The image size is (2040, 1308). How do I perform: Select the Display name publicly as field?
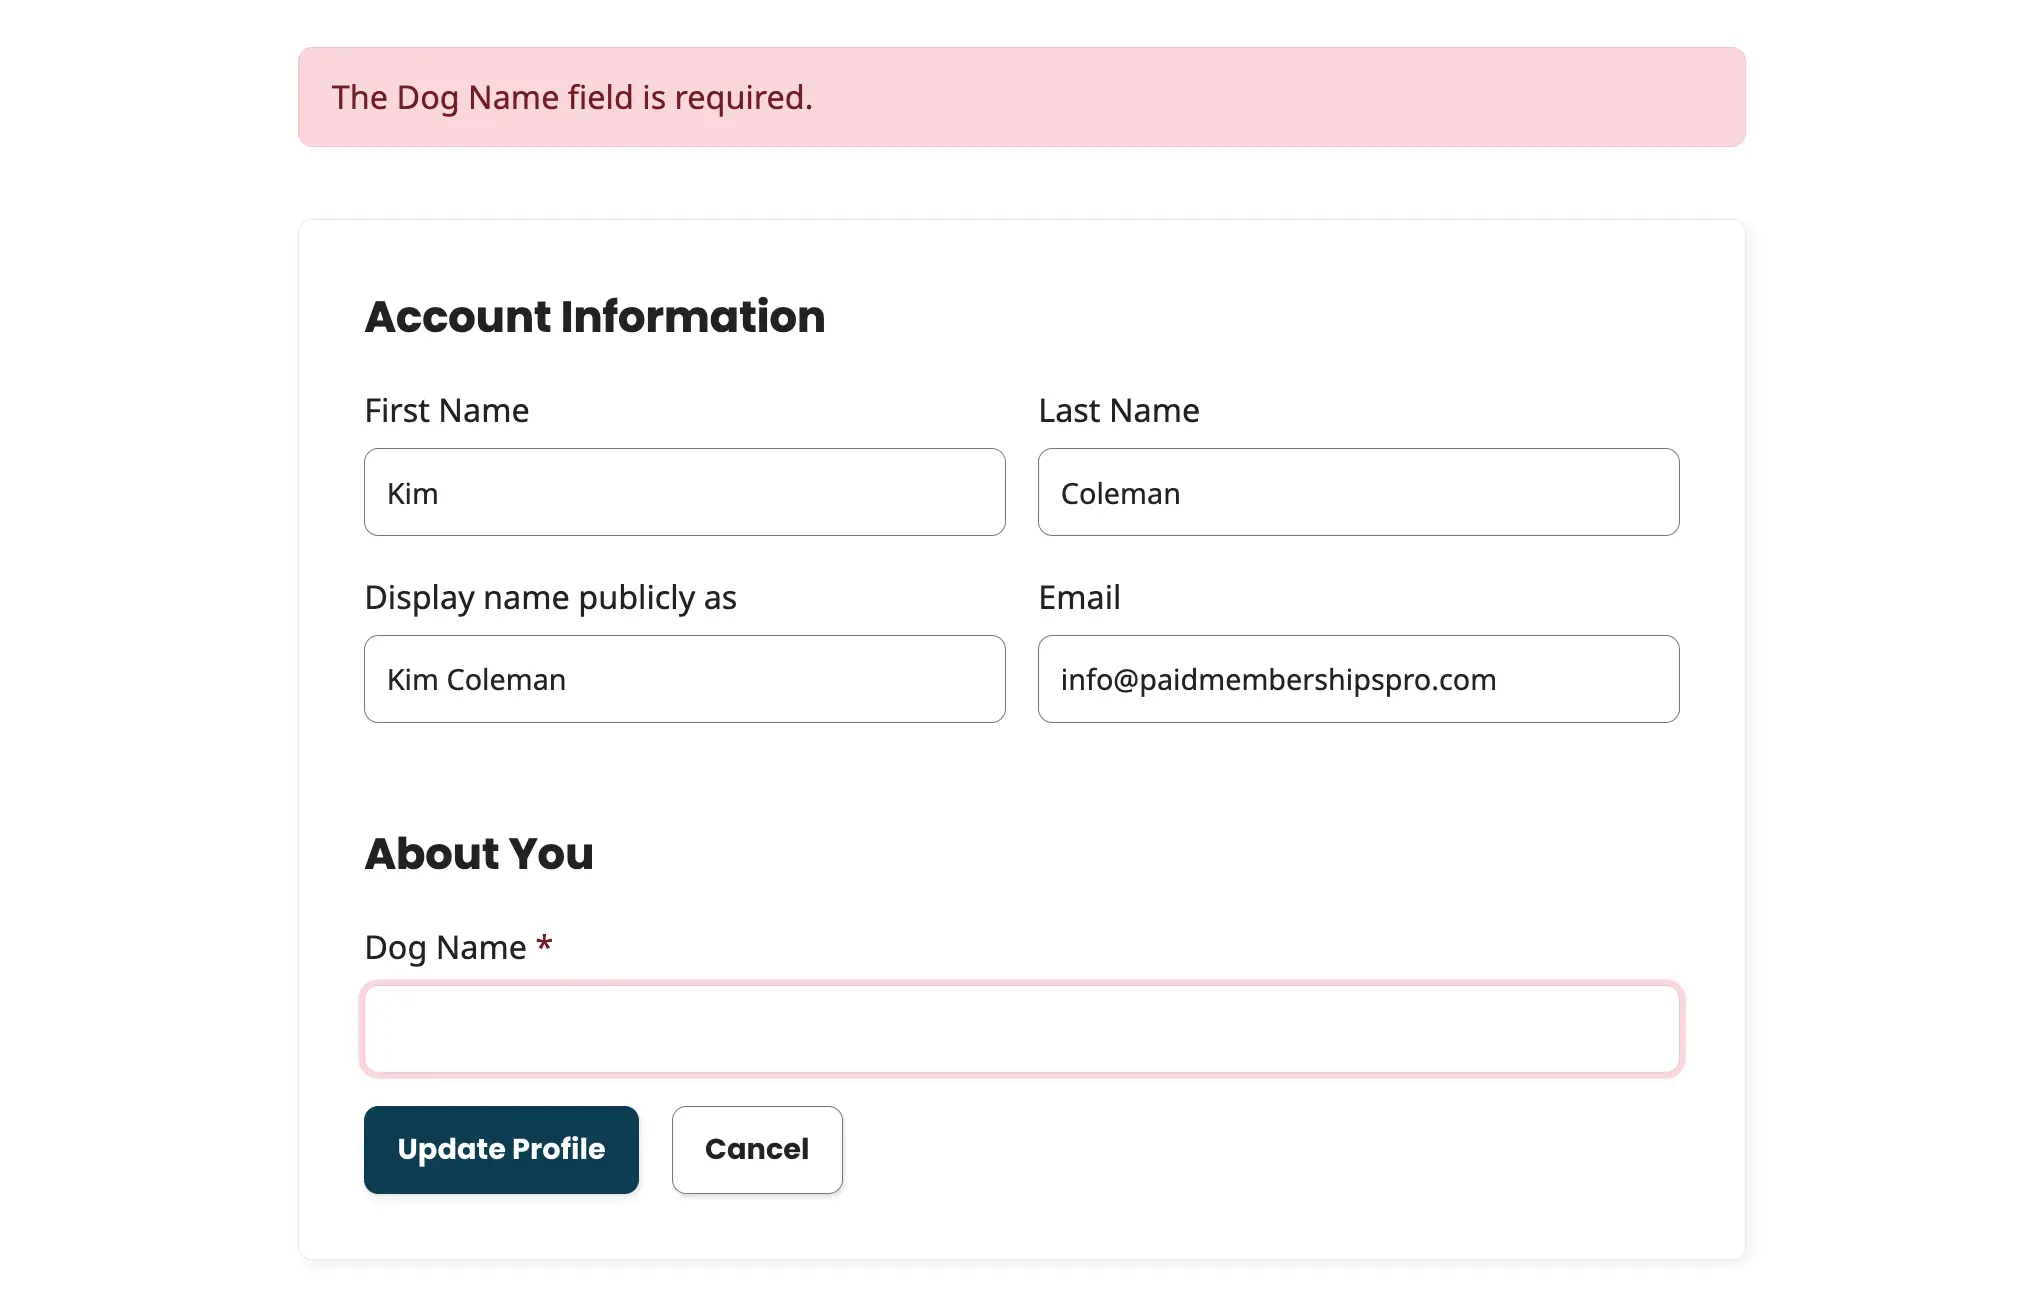684,679
